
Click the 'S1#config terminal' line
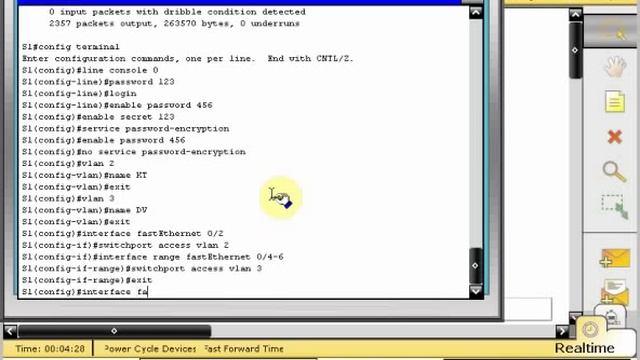(x=71, y=47)
